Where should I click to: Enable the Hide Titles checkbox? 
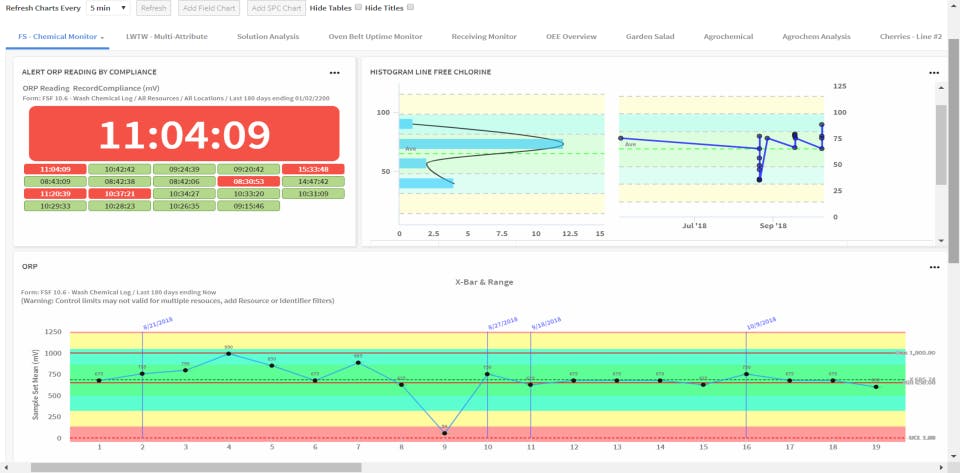click(410, 7)
